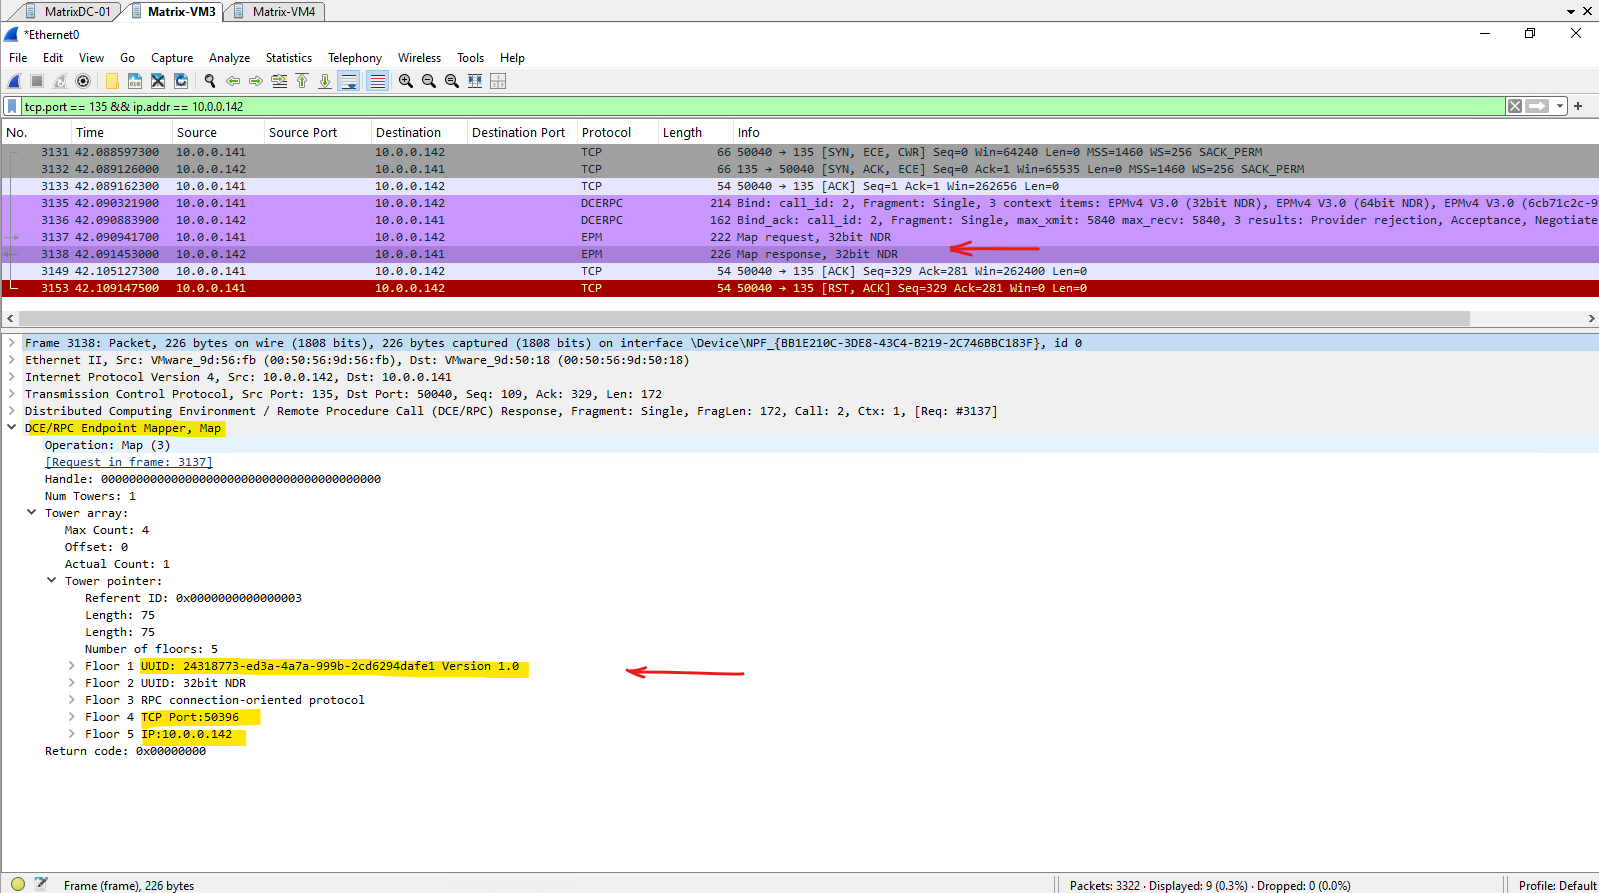1599x893 pixels.
Task: Expand Floor 5 IP:10.0.0.142 entry
Action: coord(72,734)
